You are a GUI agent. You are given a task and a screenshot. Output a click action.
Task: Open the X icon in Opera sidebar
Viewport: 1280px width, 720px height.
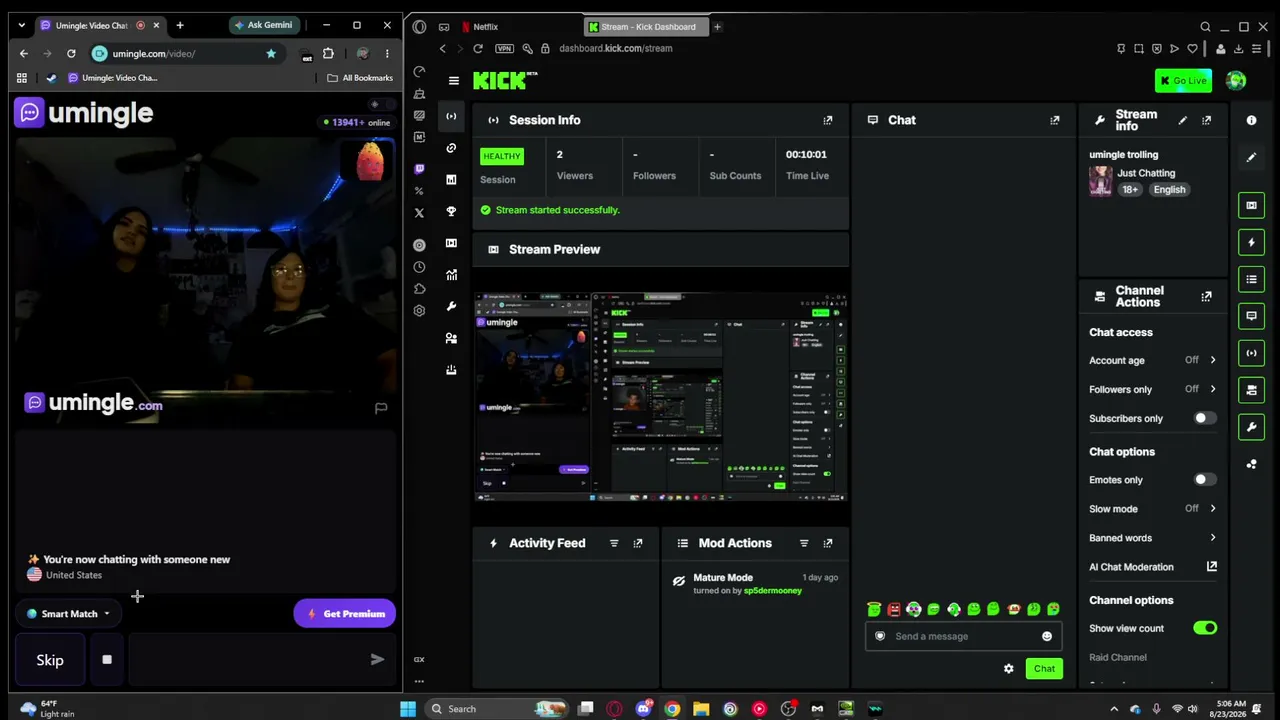tap(419, 212)
